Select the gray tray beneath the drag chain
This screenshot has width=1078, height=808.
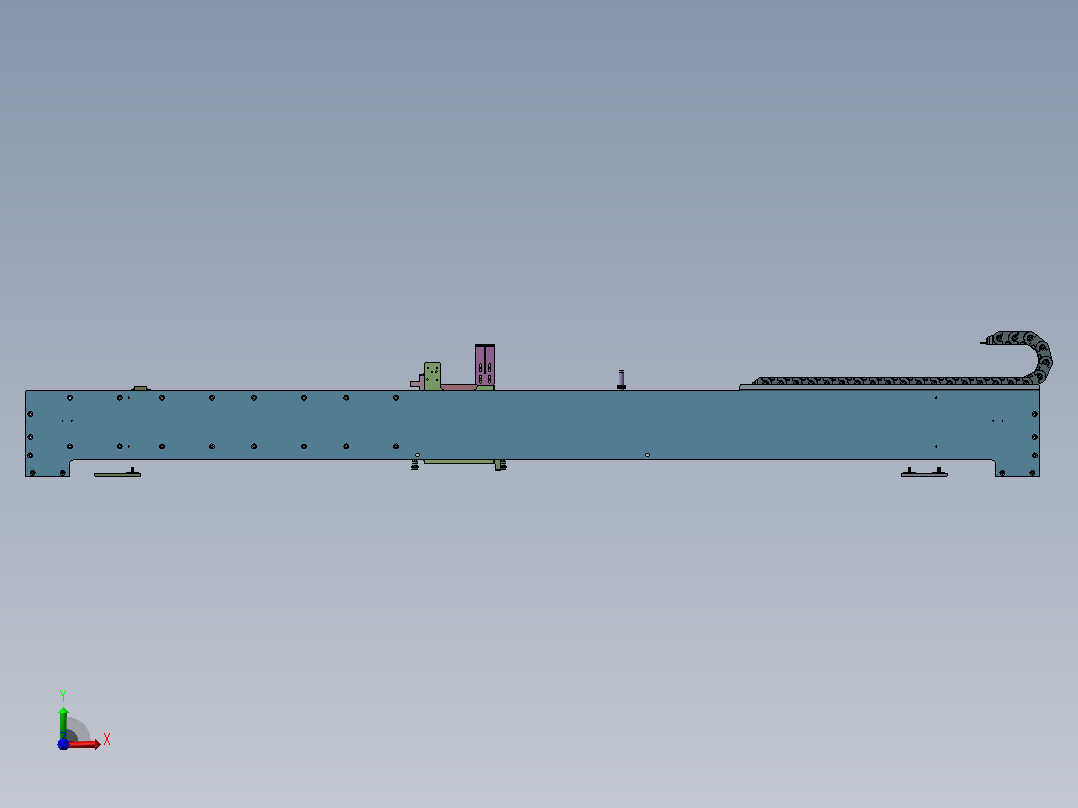tap(889, 387)
